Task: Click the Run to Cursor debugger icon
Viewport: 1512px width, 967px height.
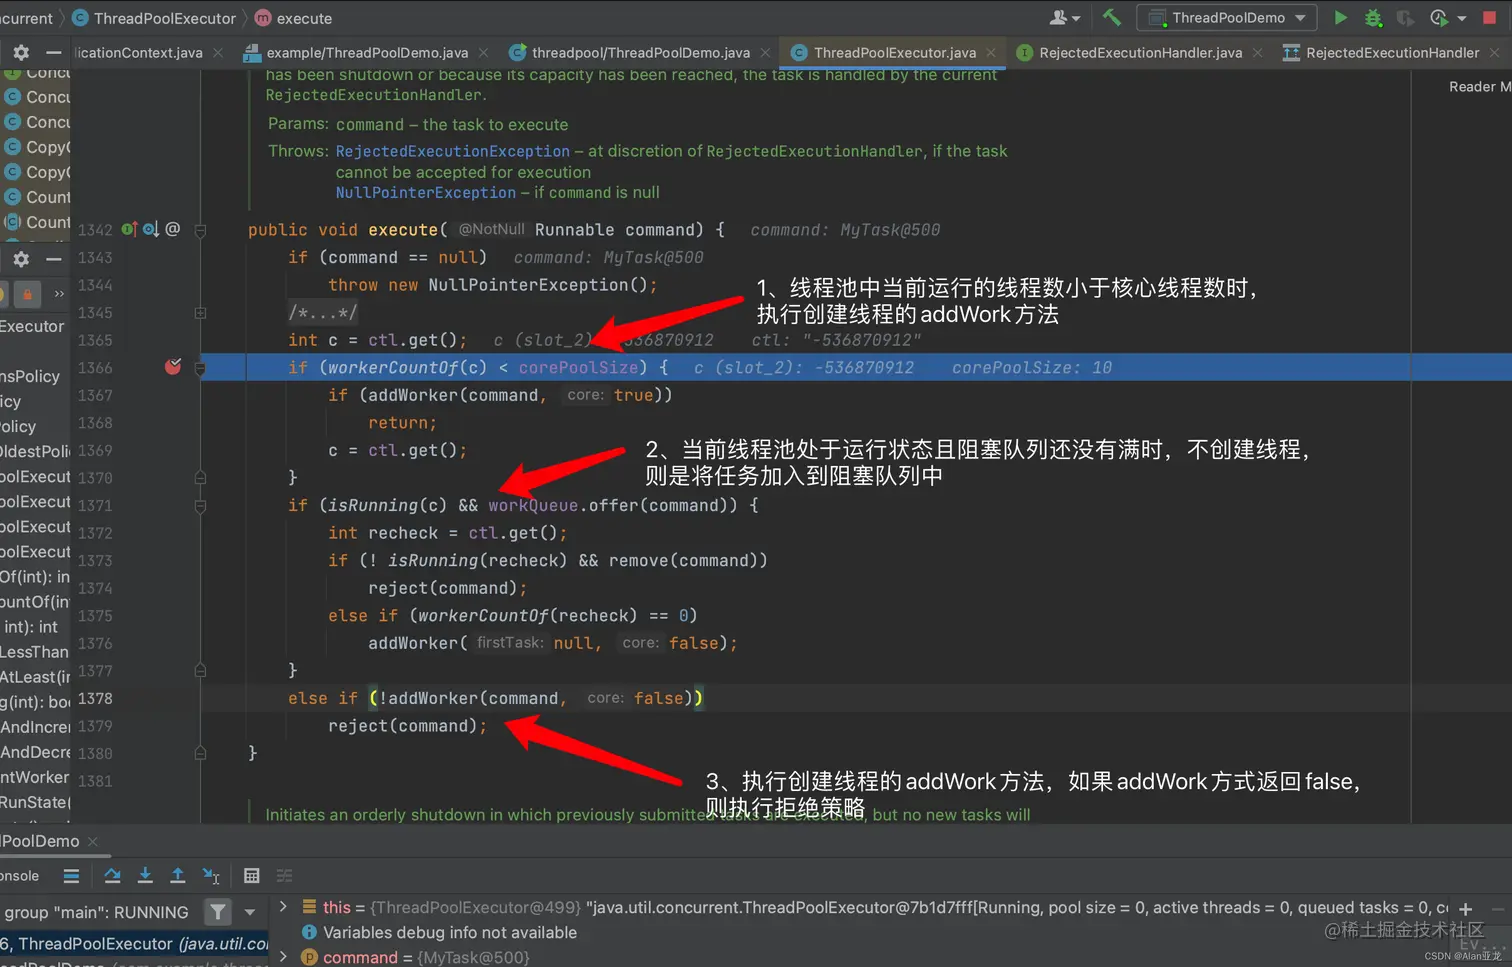Action: (211, 876)
